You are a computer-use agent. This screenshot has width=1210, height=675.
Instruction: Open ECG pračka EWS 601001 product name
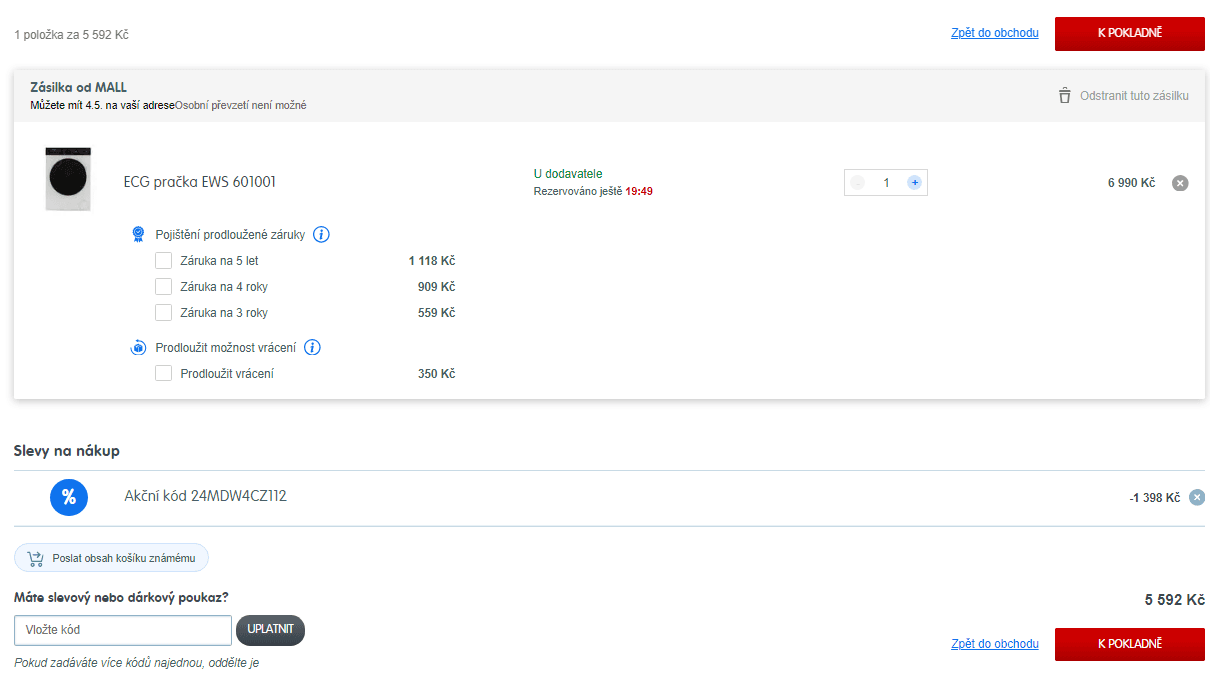click(200, 182)
